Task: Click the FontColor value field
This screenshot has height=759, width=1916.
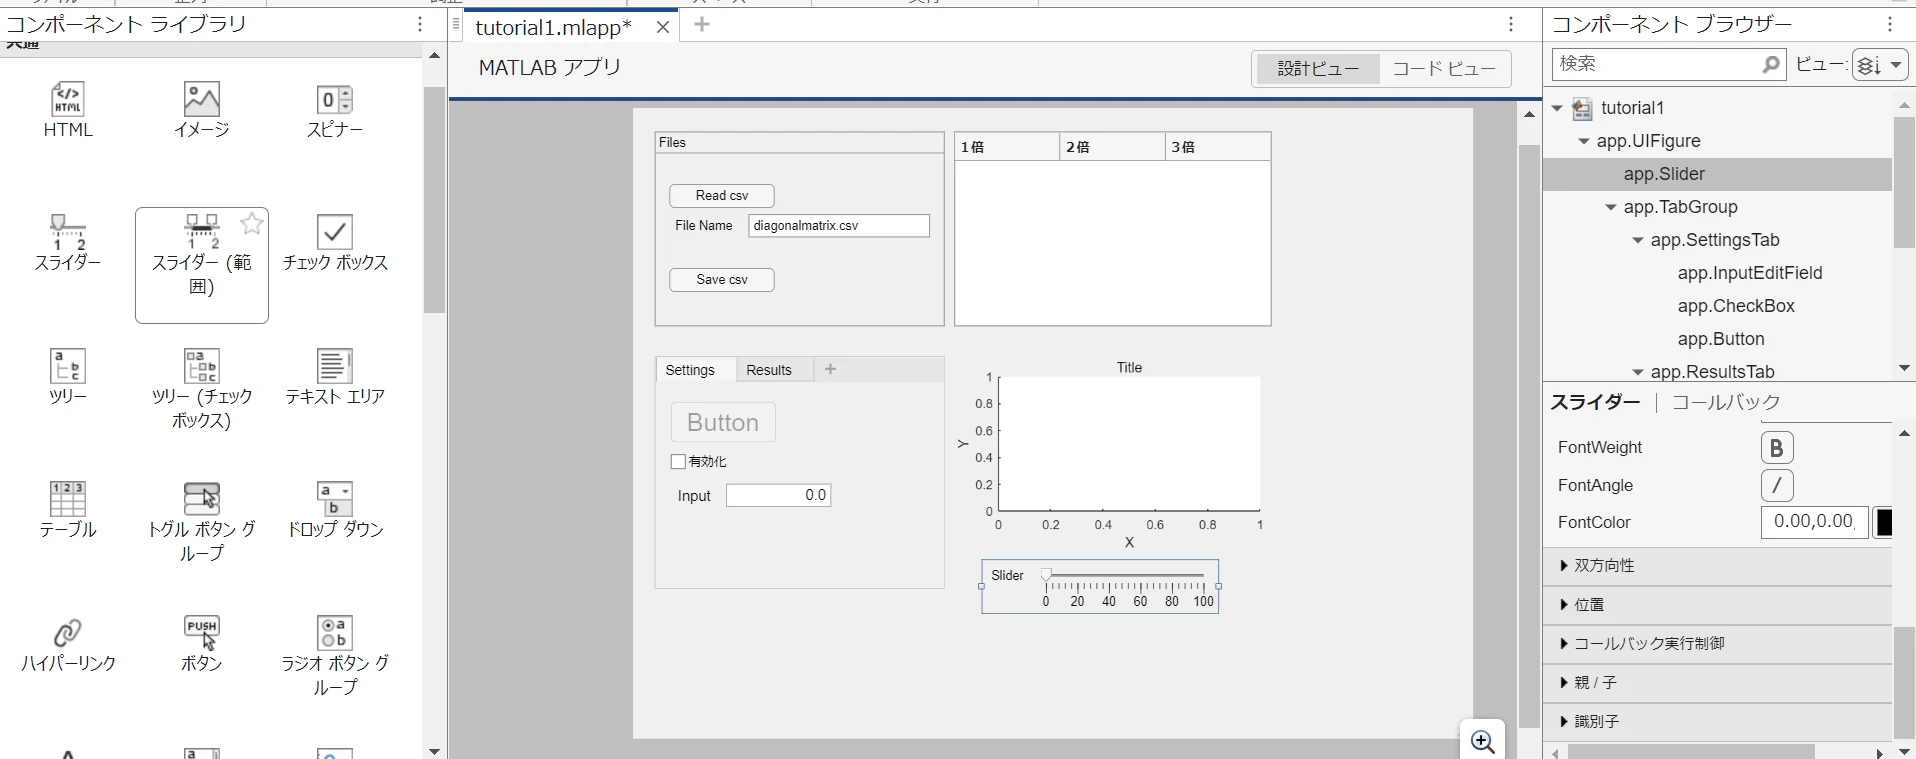Action: pyautogui.click(x=1814, y=522)
